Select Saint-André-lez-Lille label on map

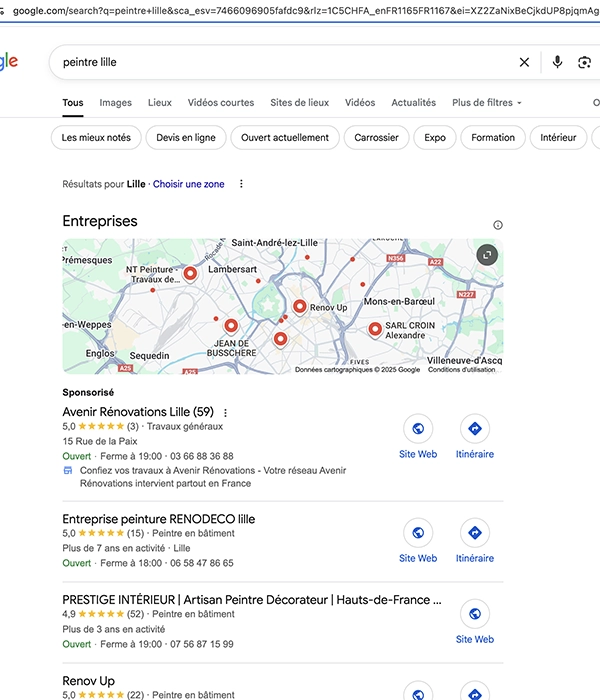coord(274,243)
